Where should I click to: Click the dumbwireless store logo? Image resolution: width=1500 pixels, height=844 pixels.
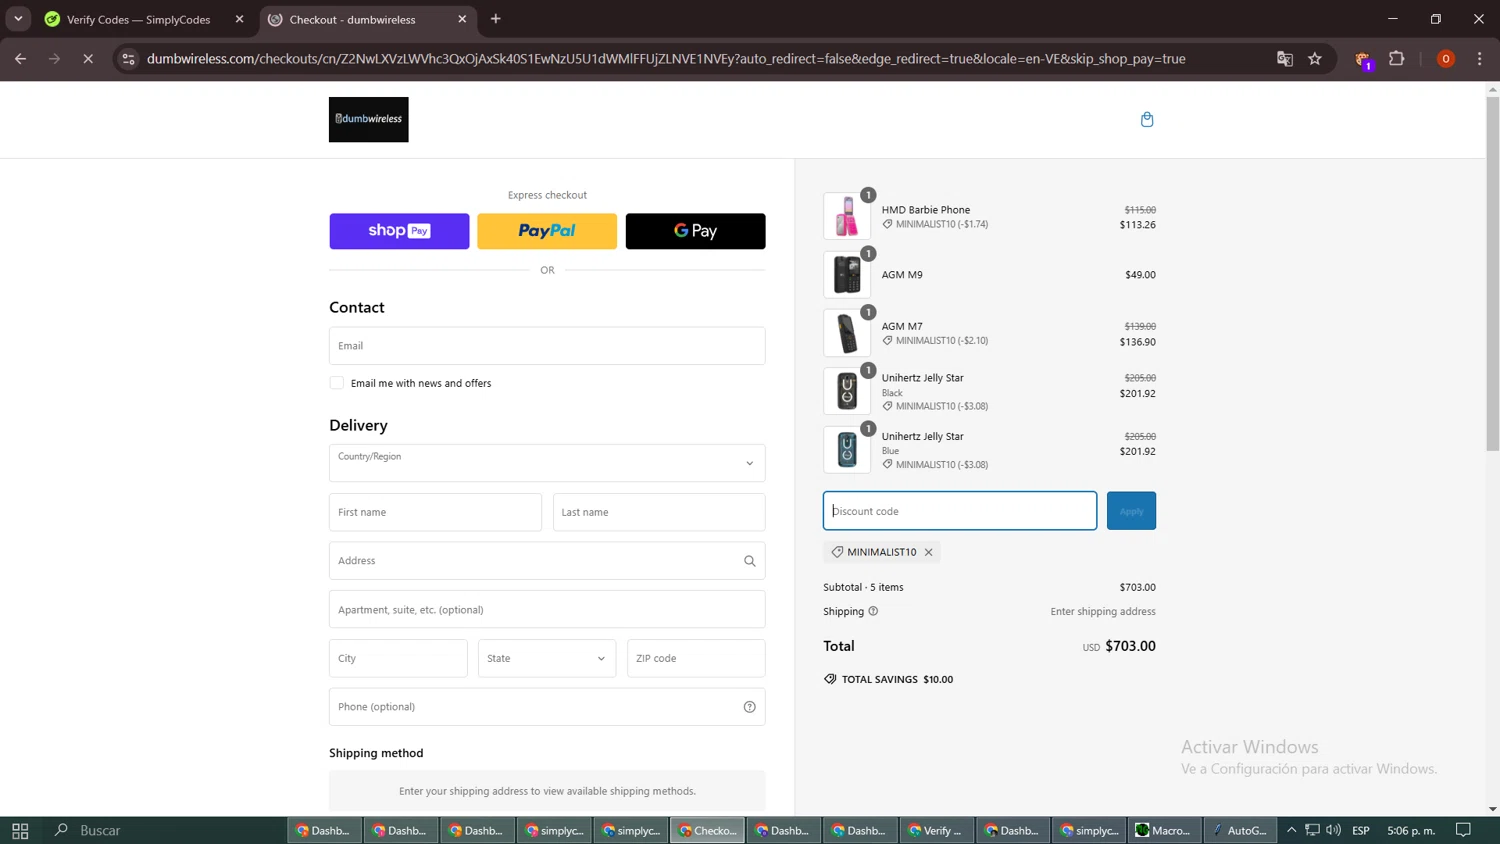click(368, 119)
